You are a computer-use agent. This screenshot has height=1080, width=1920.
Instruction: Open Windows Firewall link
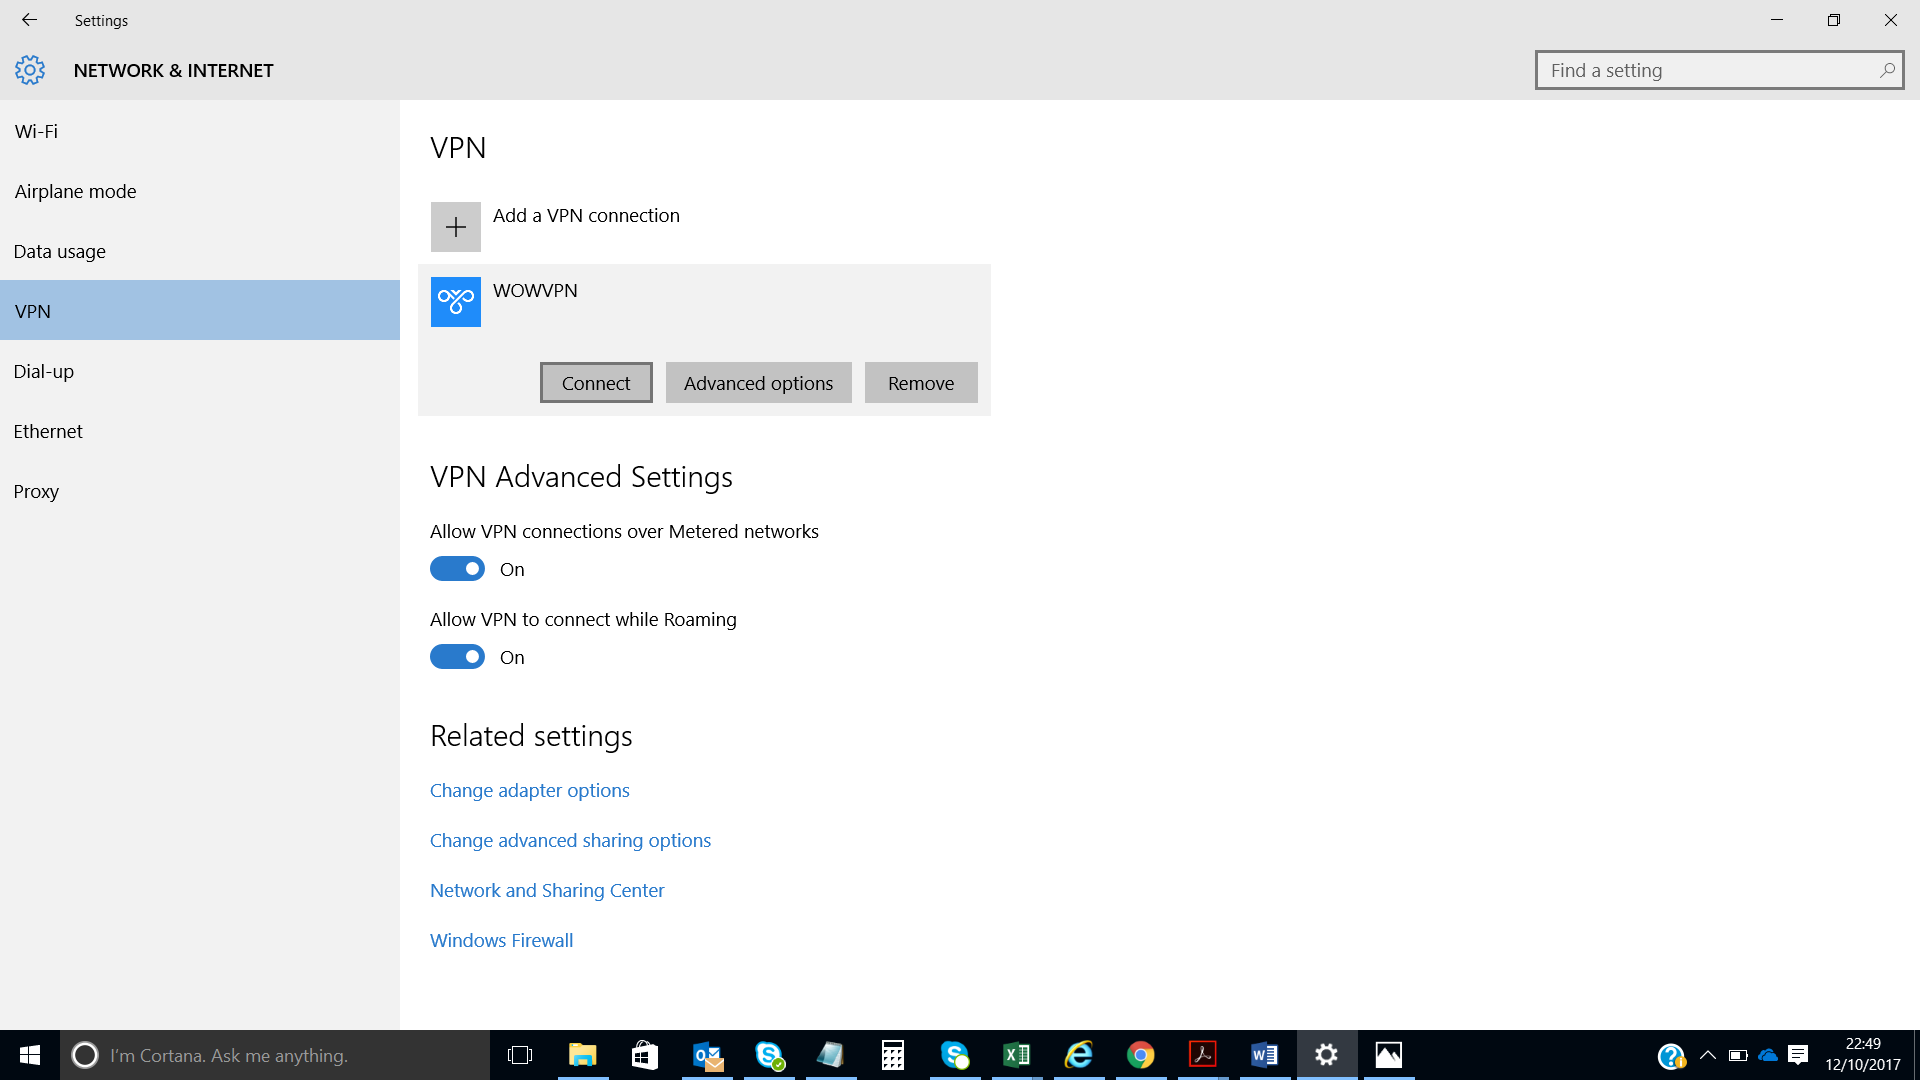[x=501, y=940]
